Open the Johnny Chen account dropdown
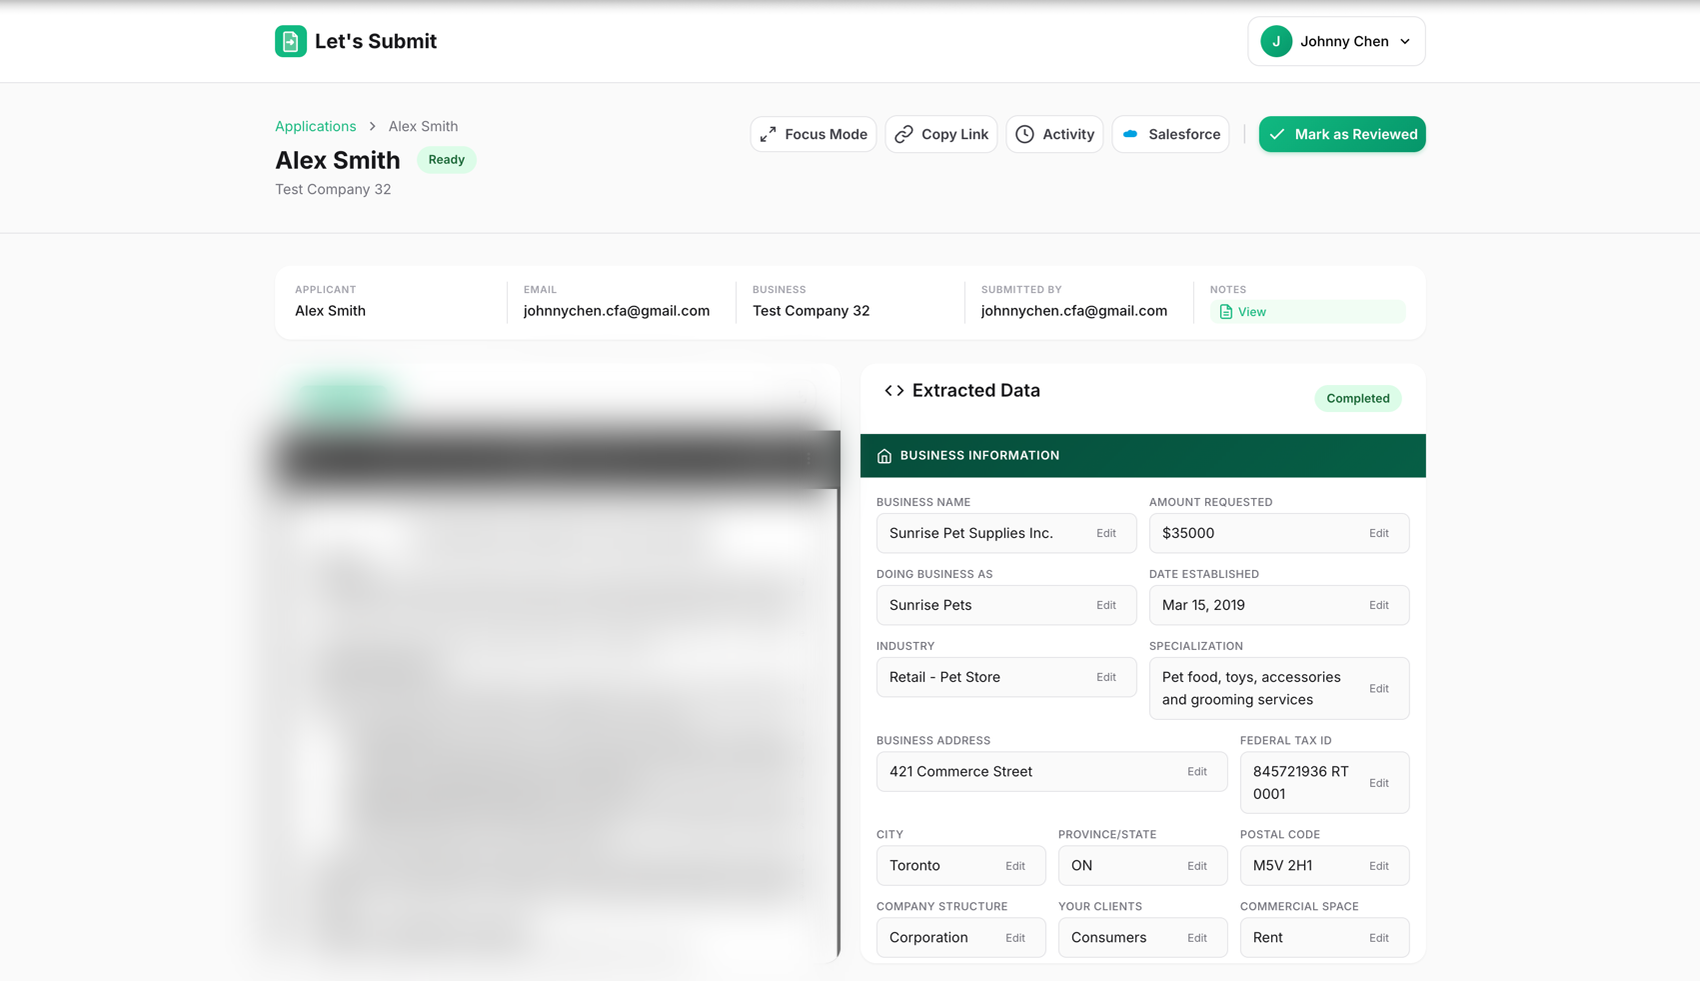Screen dimensions: 1700x981 coord(1336,41)
